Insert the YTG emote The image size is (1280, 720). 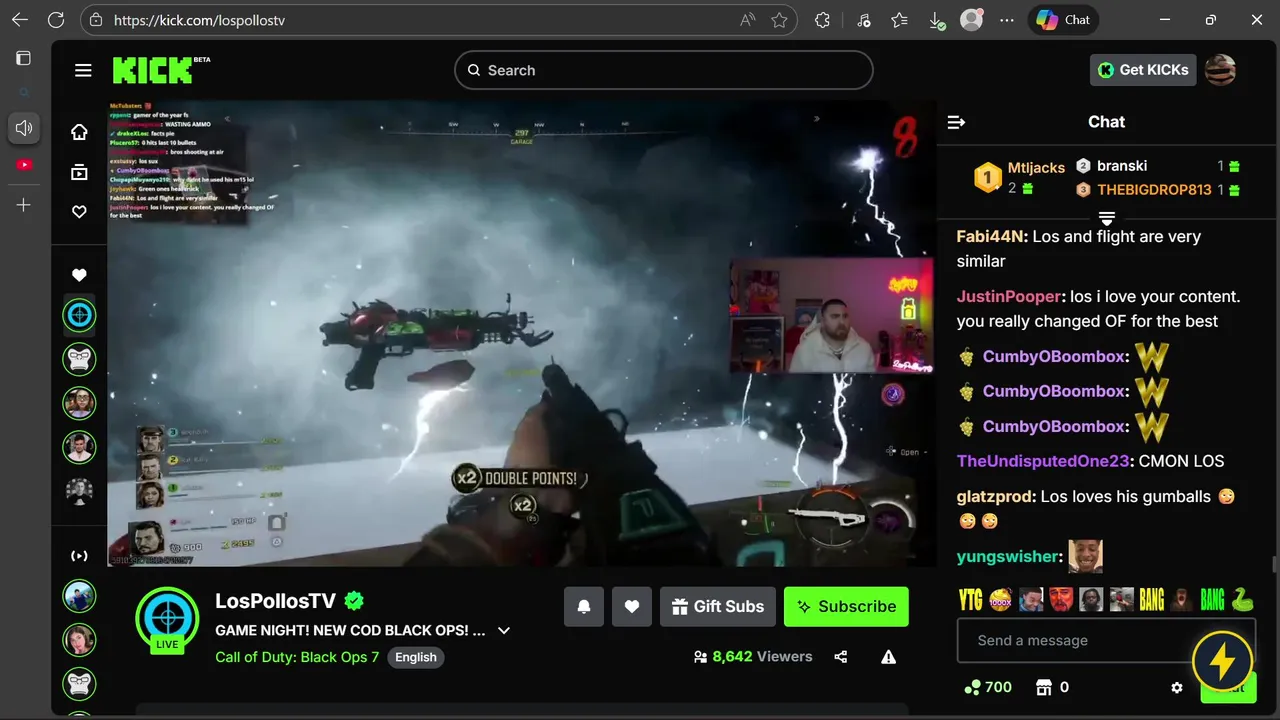click(971, 600)
